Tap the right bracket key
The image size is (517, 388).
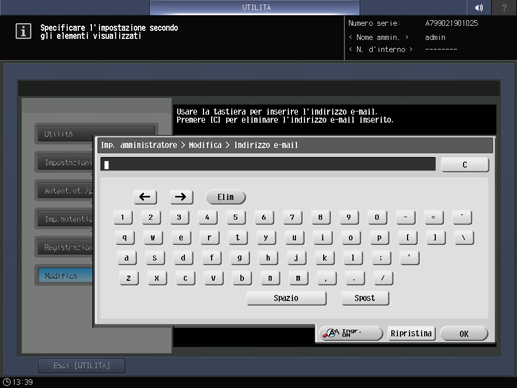pyautogui.click(x=436, y=238)
